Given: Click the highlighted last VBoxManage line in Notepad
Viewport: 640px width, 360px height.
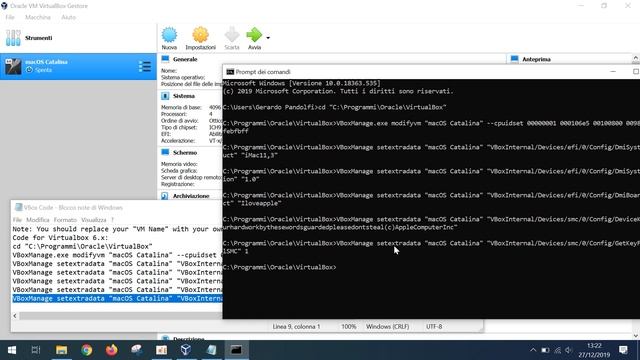Looking at the screenshot, I should pos(117,298).
